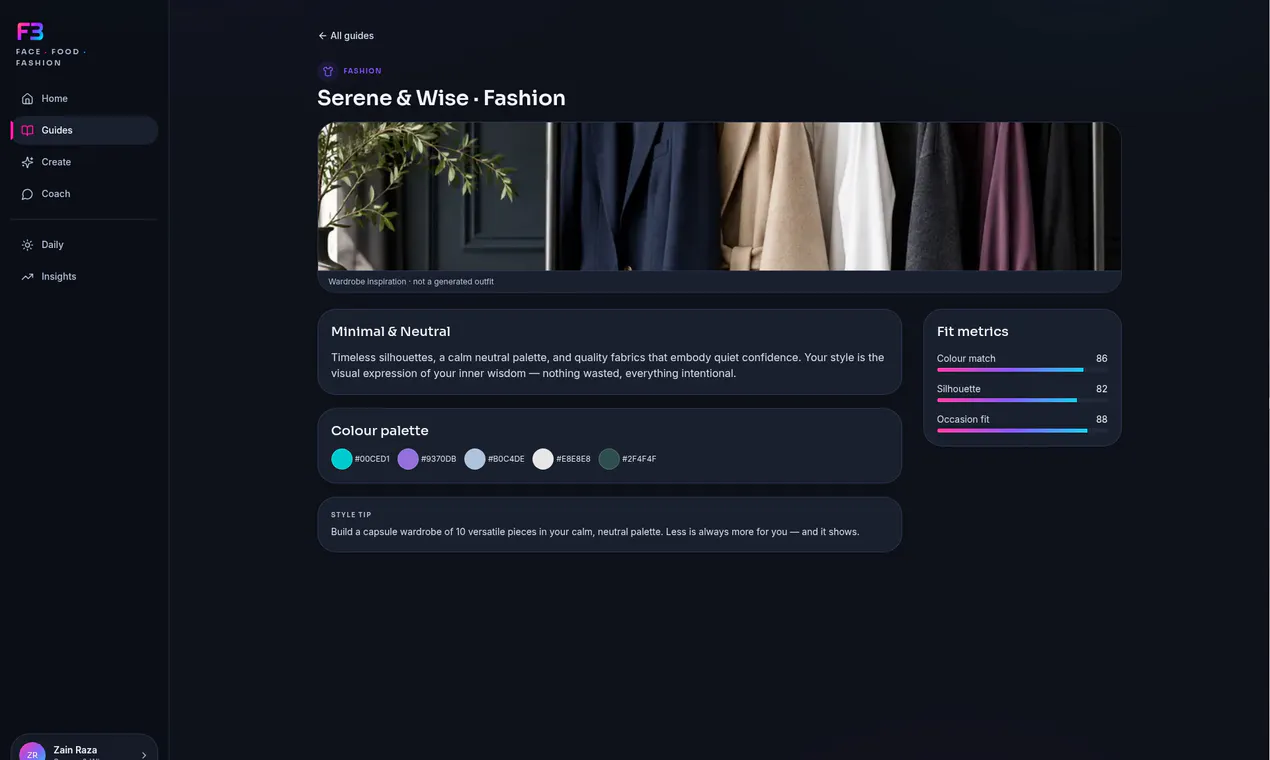
Task: Click the Home house icon
Action: pos(27,99)
